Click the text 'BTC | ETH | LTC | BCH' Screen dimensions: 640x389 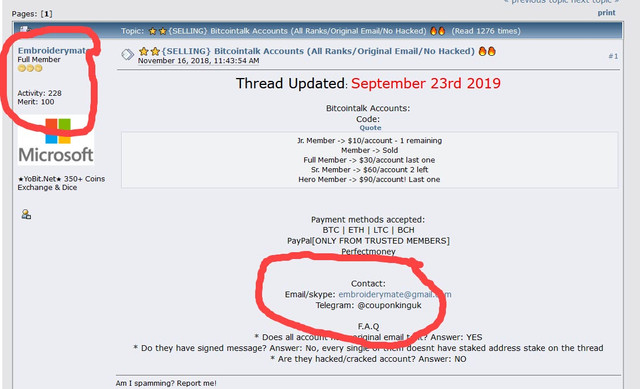(x=368, y=230)
